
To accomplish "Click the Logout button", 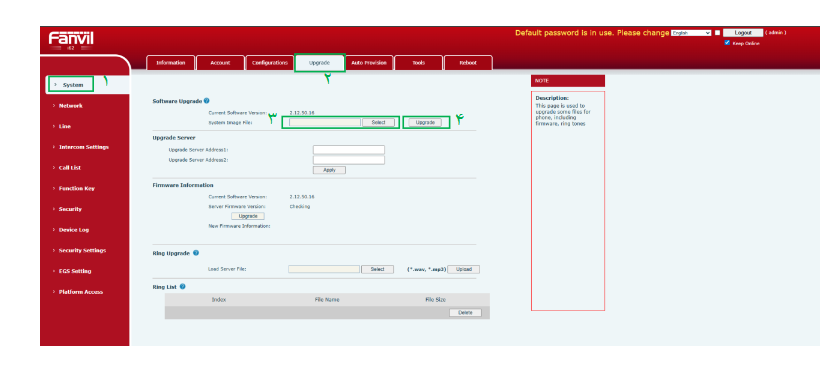I will (743, 33).
